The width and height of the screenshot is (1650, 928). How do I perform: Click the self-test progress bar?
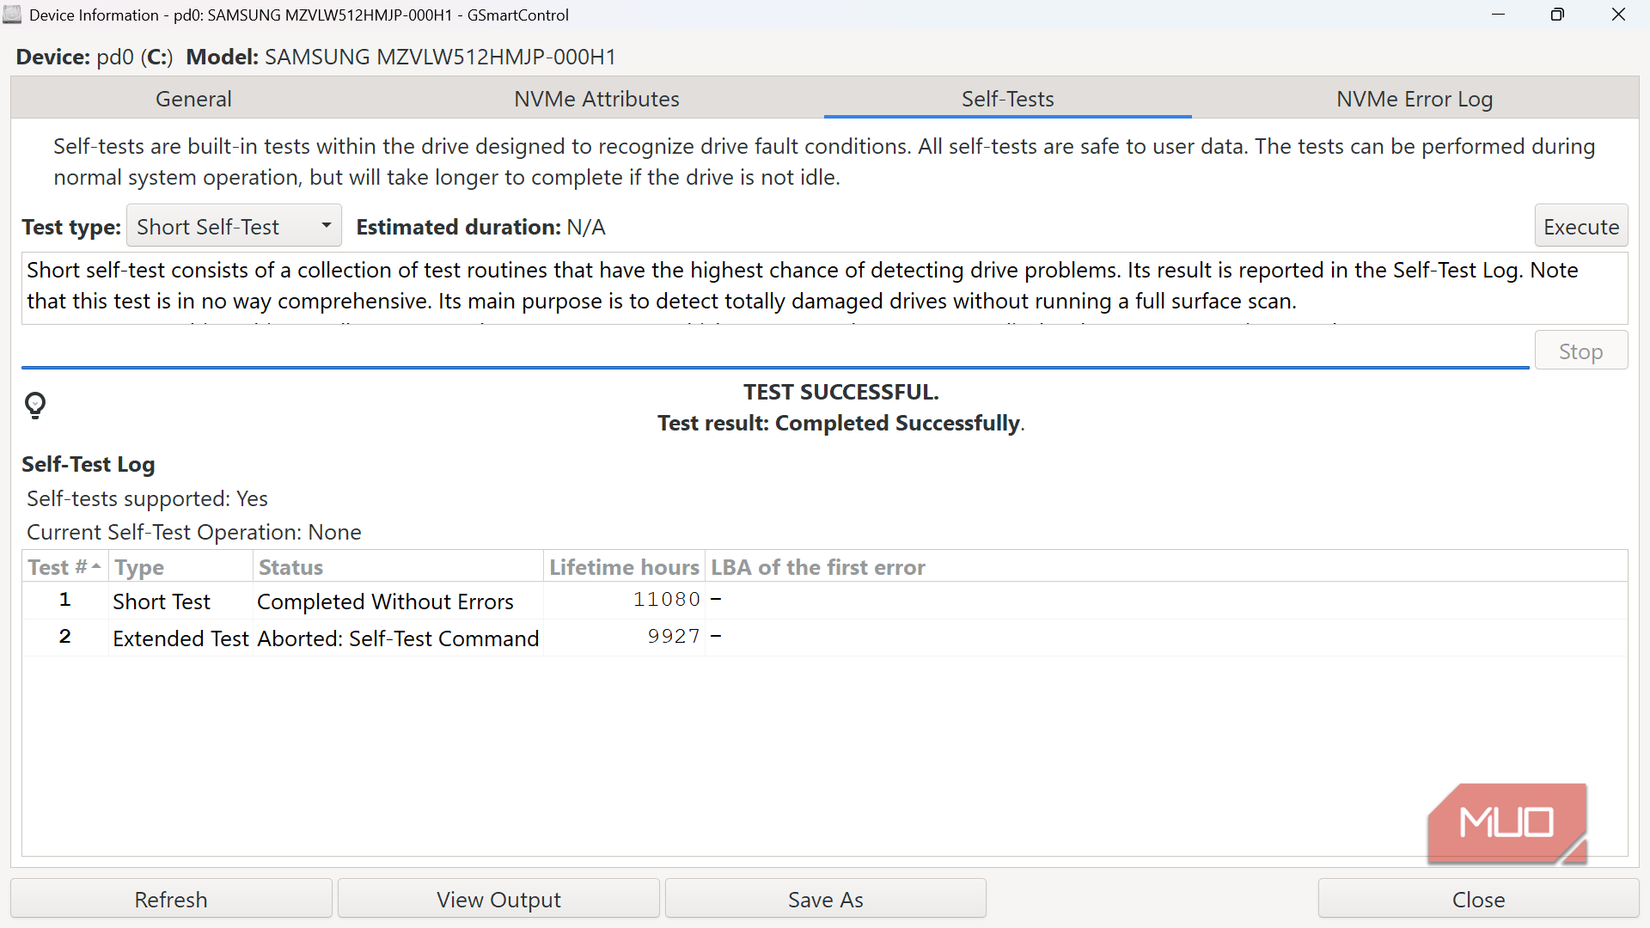tap(775, 367)
